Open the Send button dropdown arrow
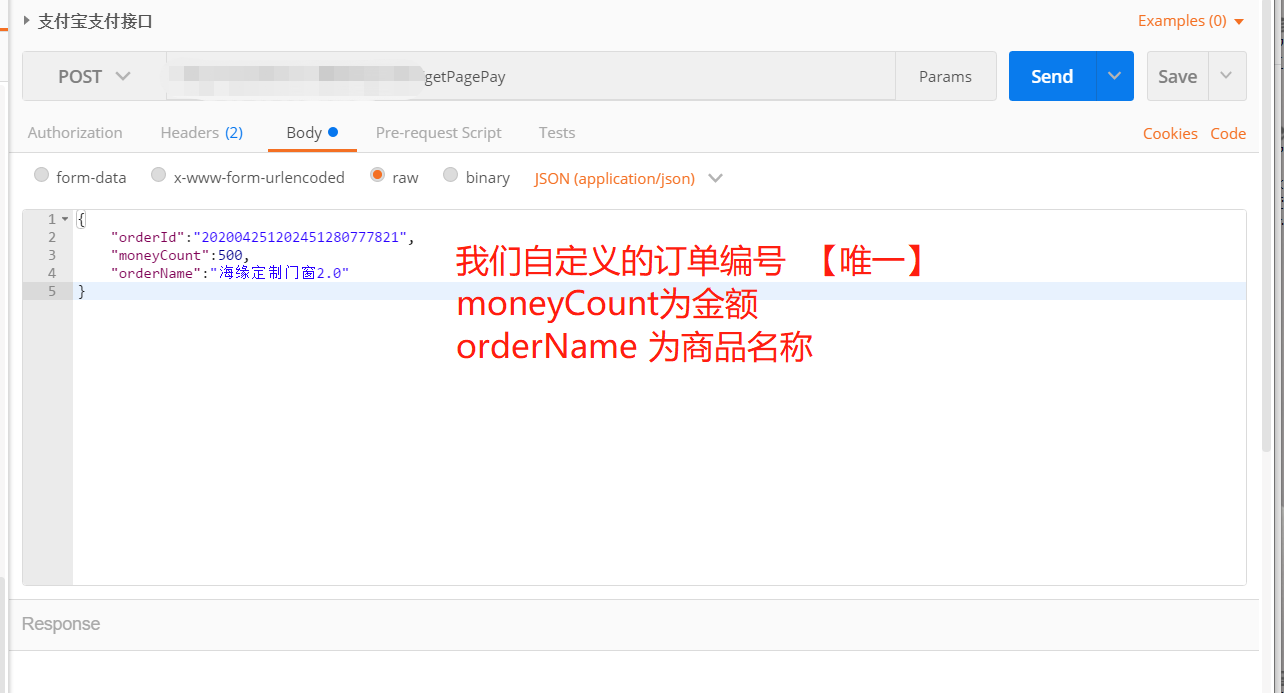 click(1114, 75)
